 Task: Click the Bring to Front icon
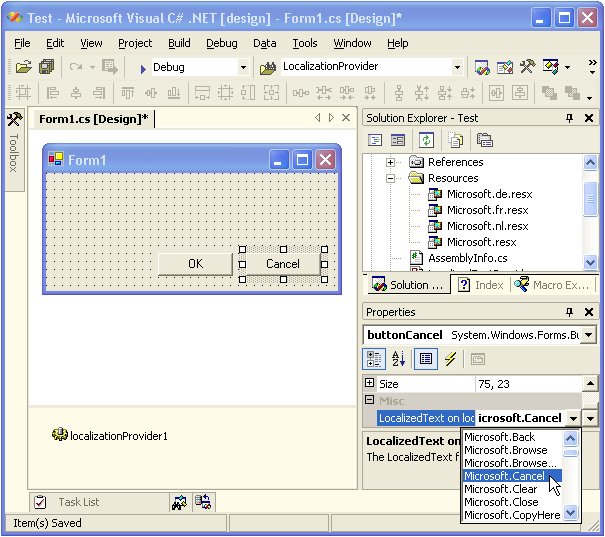(549, 93)
